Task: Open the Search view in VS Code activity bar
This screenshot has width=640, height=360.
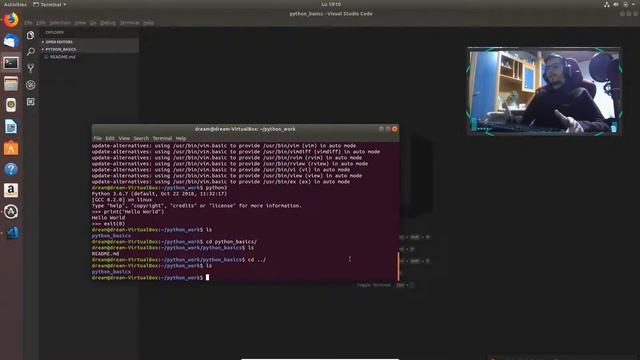Action: 30,51
